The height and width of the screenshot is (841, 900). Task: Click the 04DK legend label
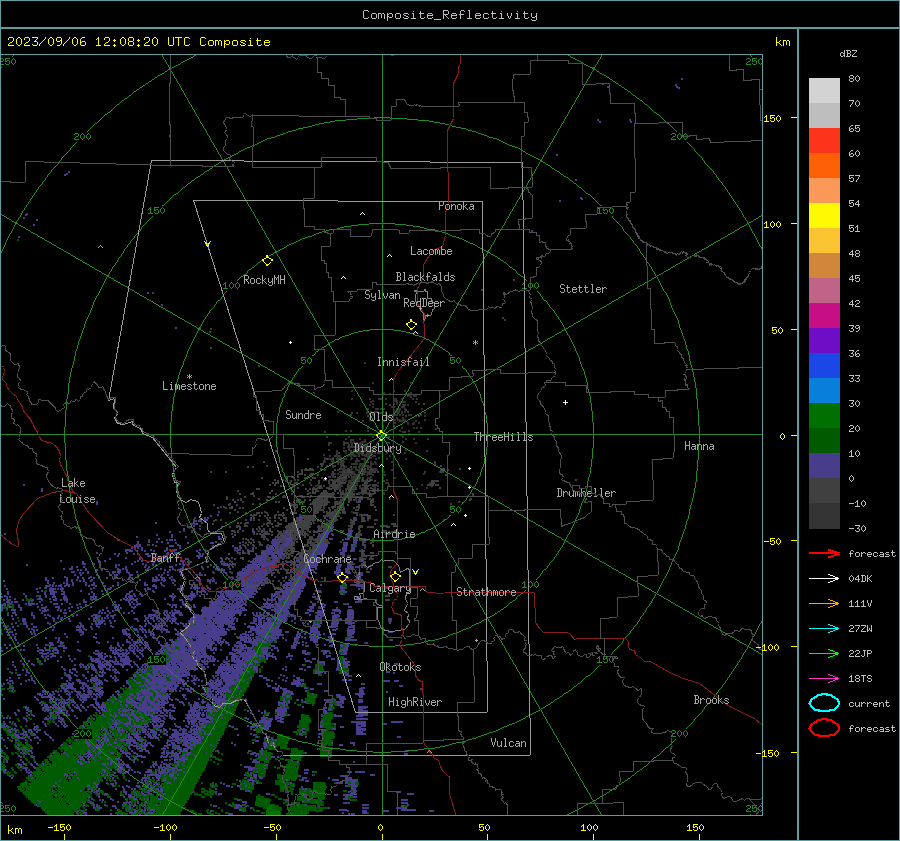[x=860, y=579]
